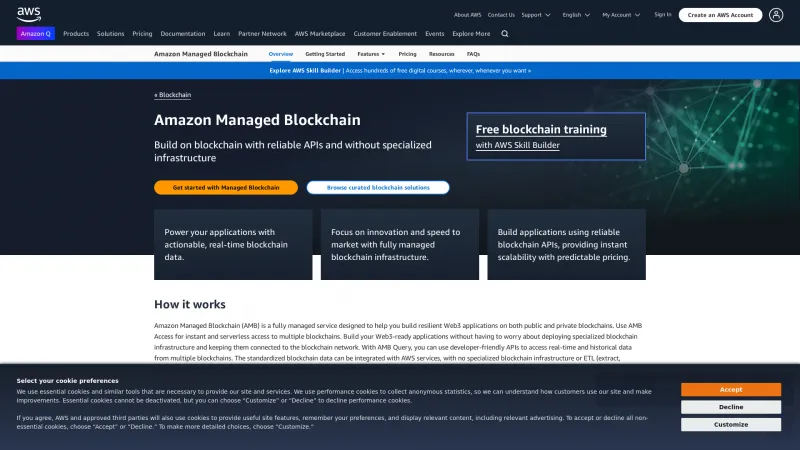Accept cookies
Viewport: 800px width, 450px height.
tap(731, 389)
